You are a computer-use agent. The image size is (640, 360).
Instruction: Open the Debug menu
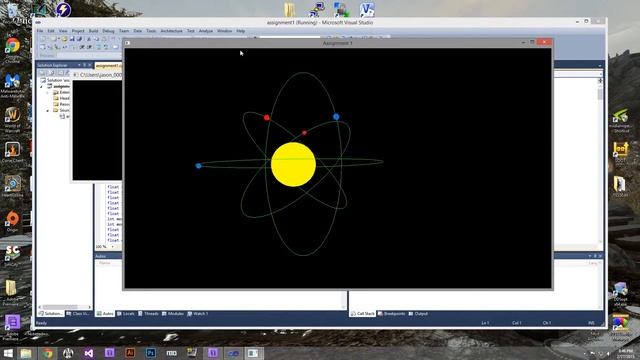point(108,31)
